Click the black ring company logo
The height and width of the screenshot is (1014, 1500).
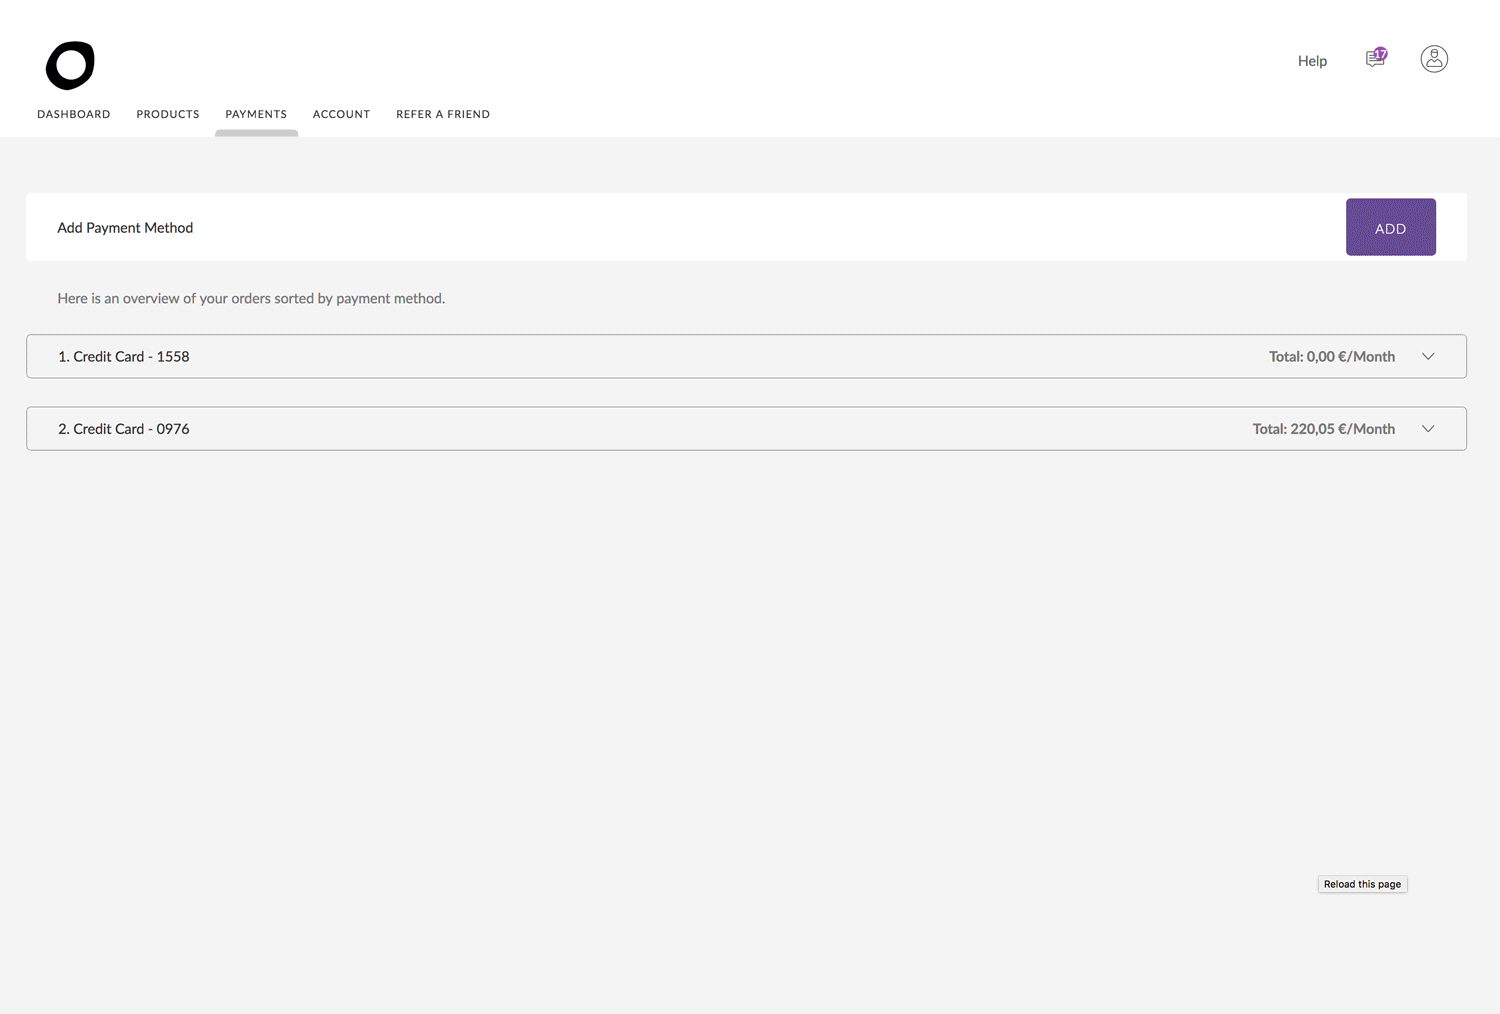click(x=70, y=66)
